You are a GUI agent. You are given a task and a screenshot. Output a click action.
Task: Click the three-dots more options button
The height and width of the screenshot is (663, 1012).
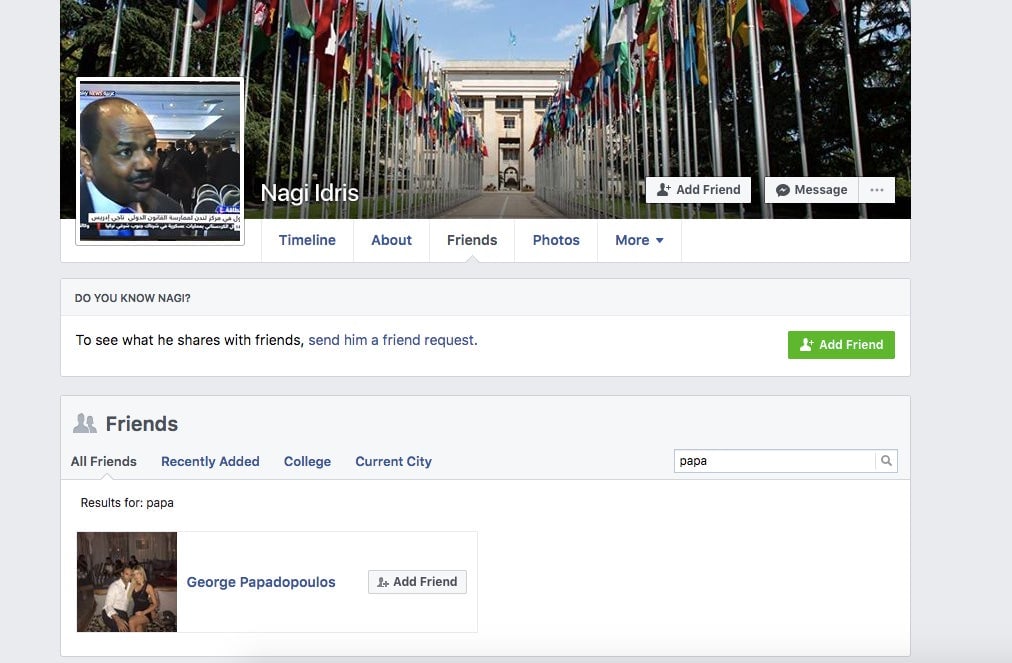(x=876, y=190)
